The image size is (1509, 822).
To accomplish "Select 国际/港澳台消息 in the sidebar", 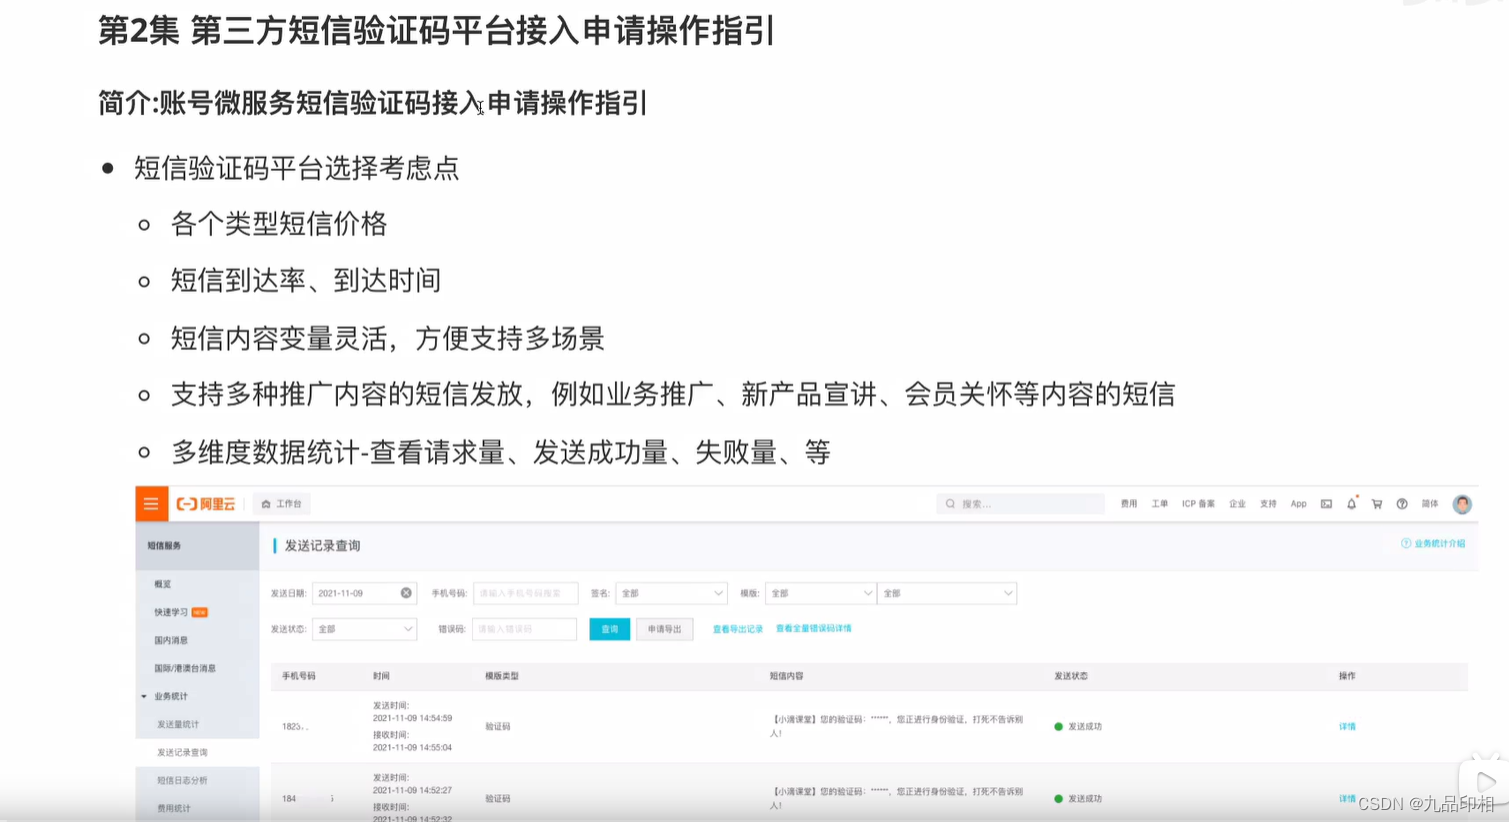I will 185,668.
